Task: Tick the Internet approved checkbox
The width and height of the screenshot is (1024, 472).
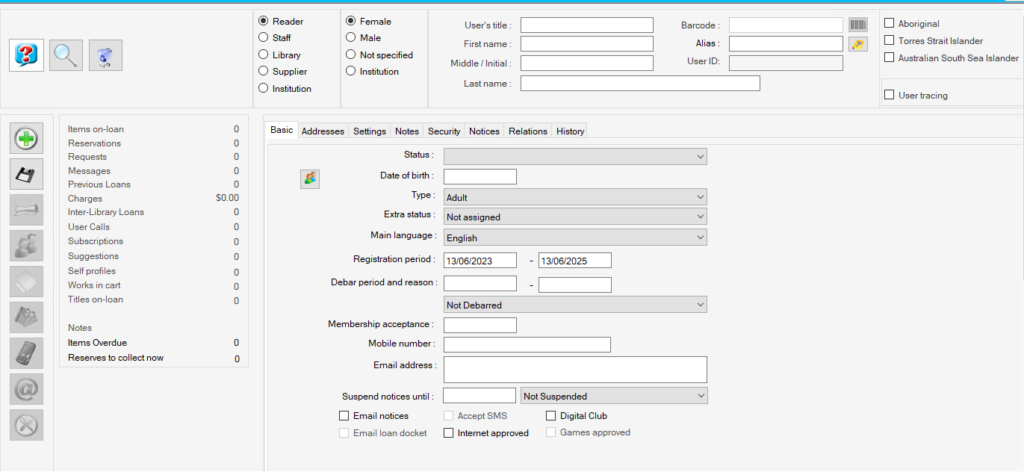Action: click(x=448, y=433)
